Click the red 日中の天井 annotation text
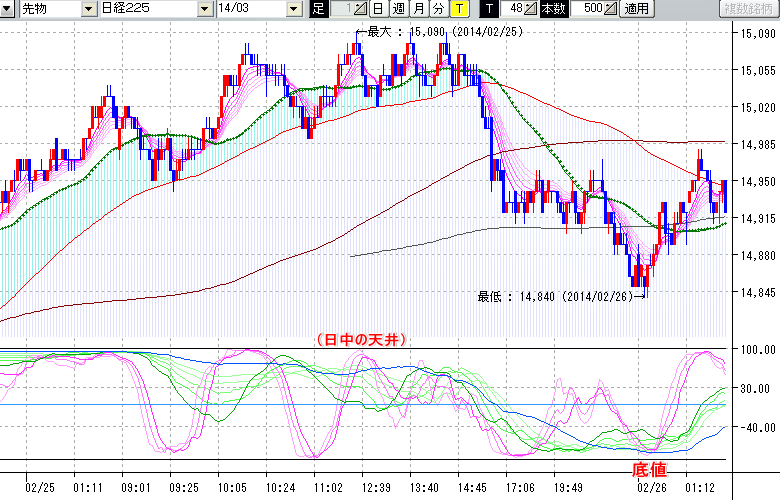The image size is (780, 500). [360, 340]
